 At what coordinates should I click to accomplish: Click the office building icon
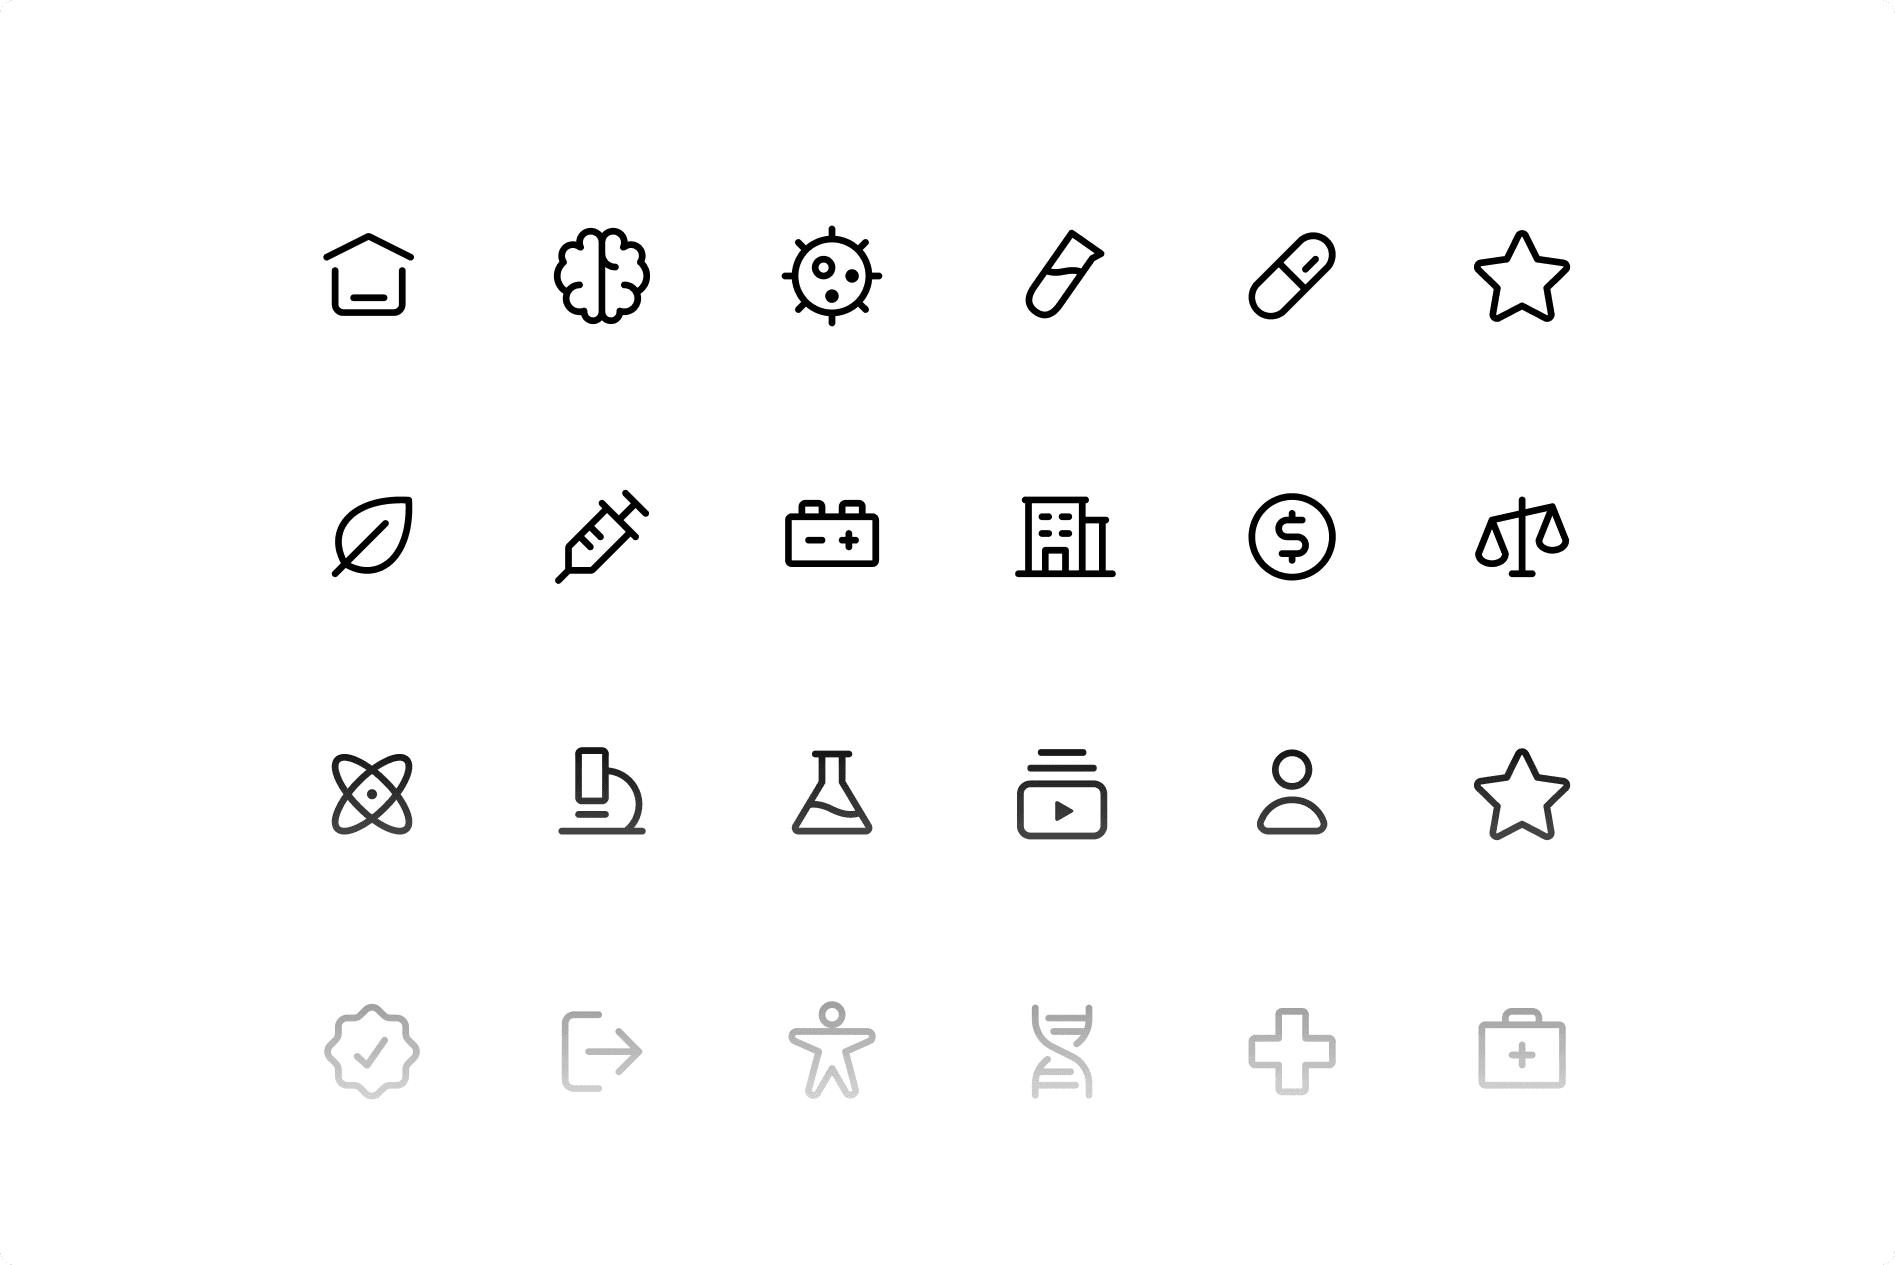[x=1065, y=536]
